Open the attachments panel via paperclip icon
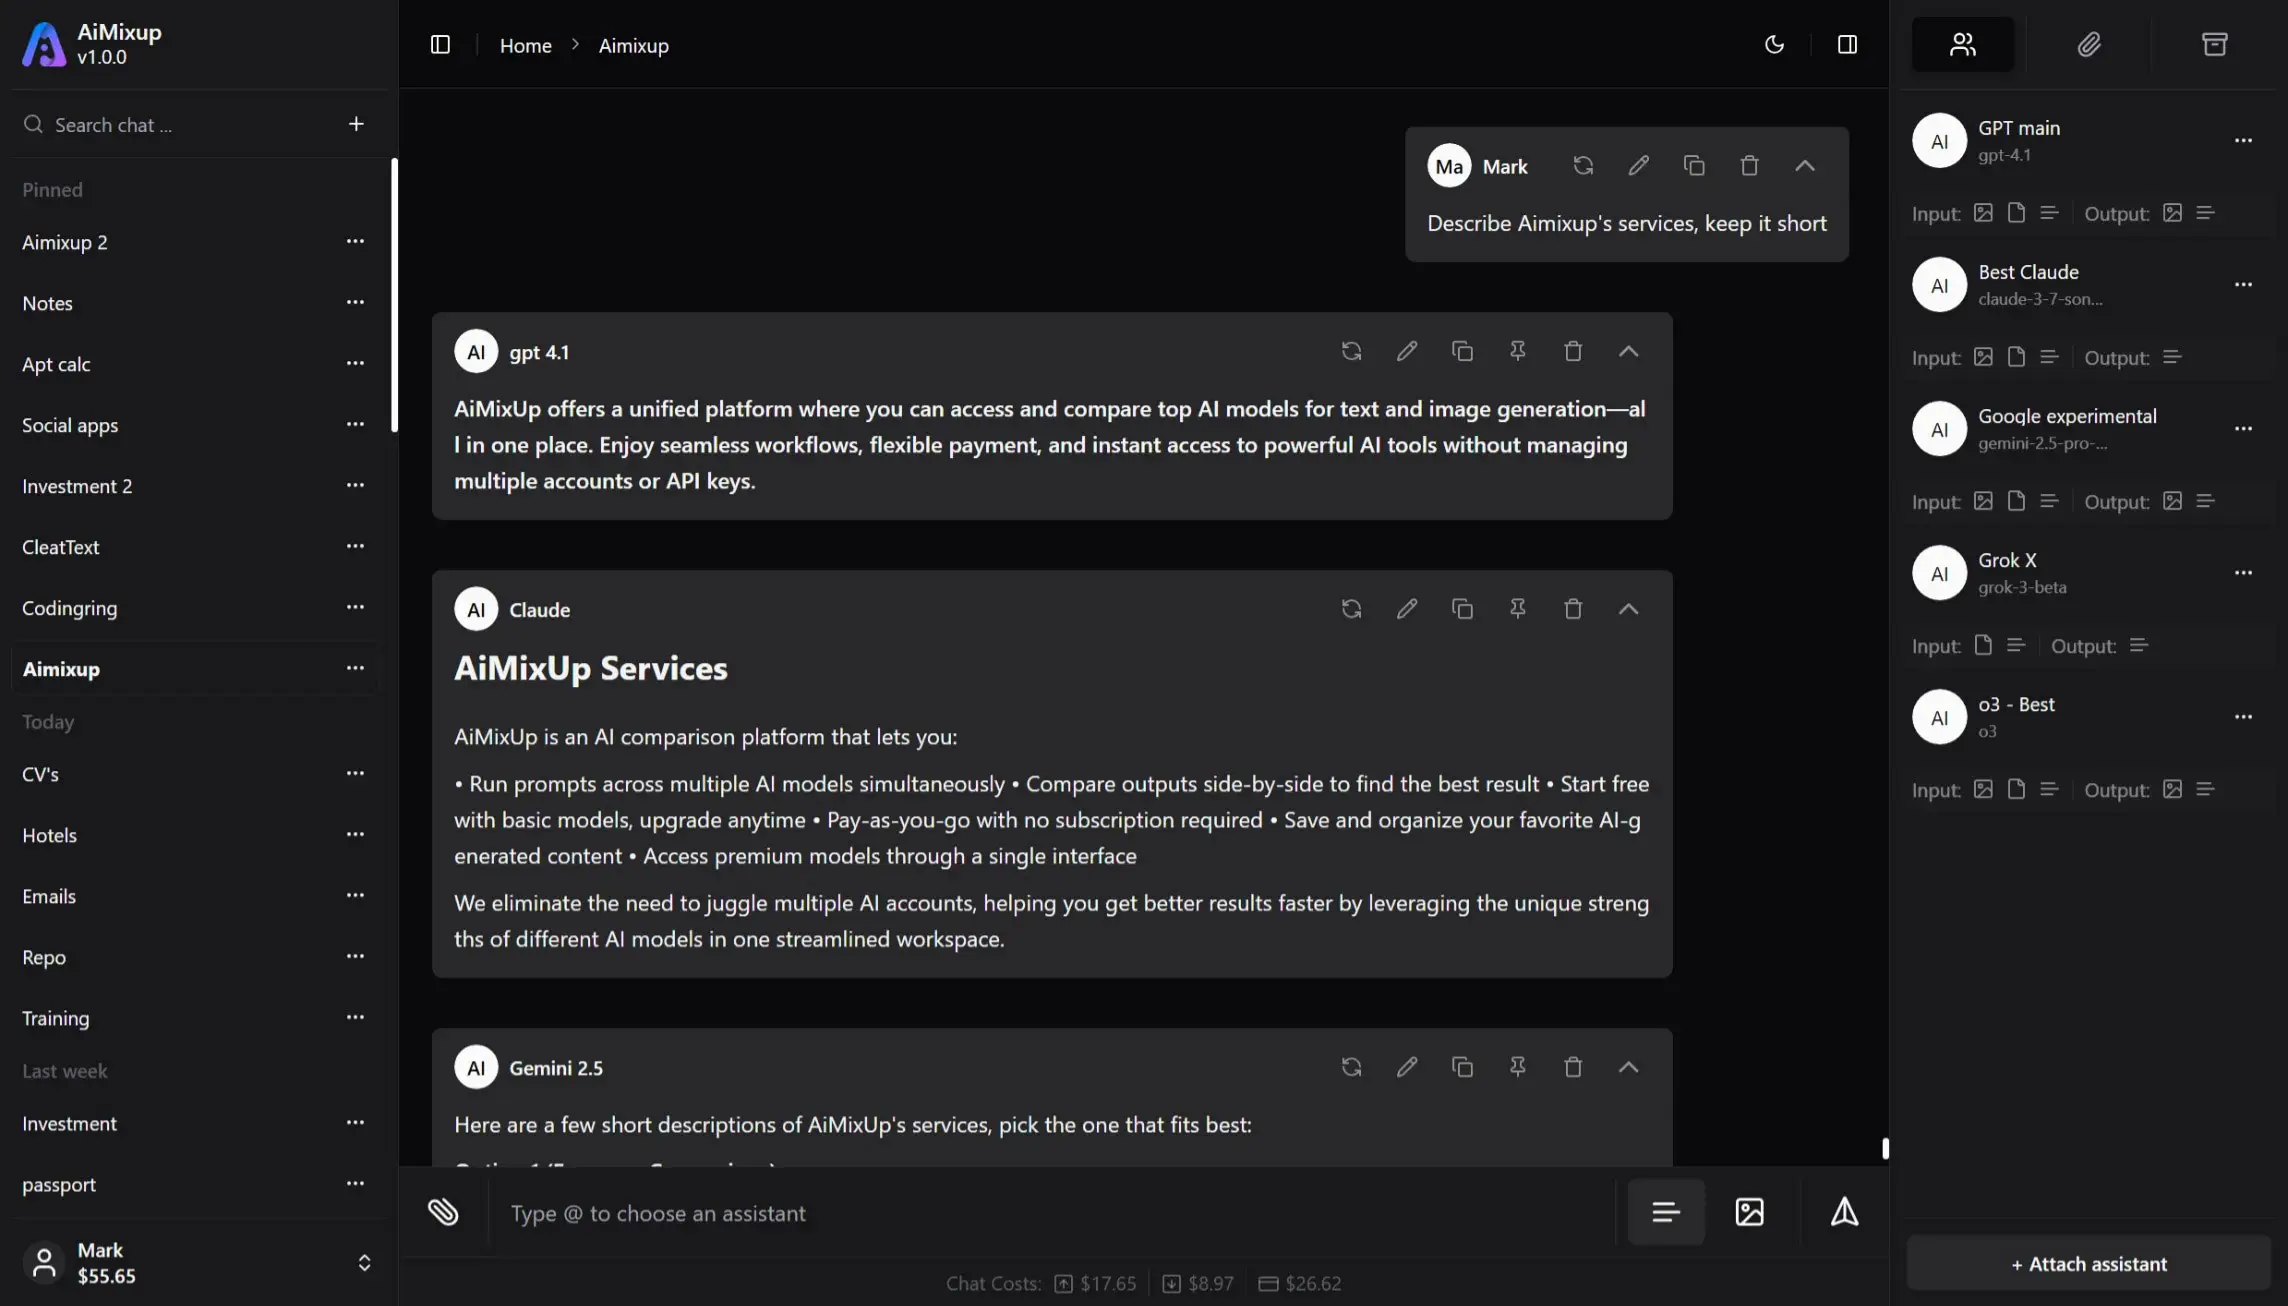This screenshot has height=1306, width=2288. point(2089,44)
